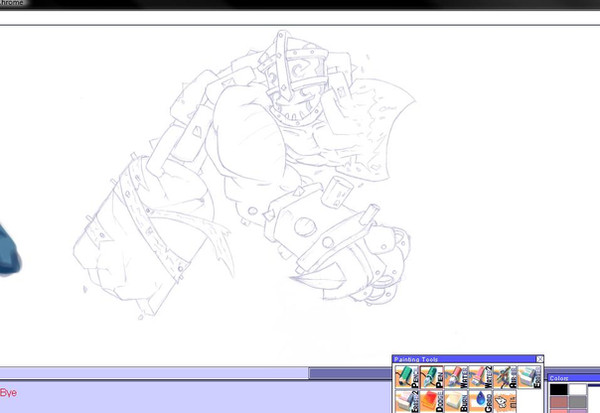Select the Pen tool
Image resolution: width=600 pixels, height=413 pixels.
pyautogui.click(x=431, y=376)
